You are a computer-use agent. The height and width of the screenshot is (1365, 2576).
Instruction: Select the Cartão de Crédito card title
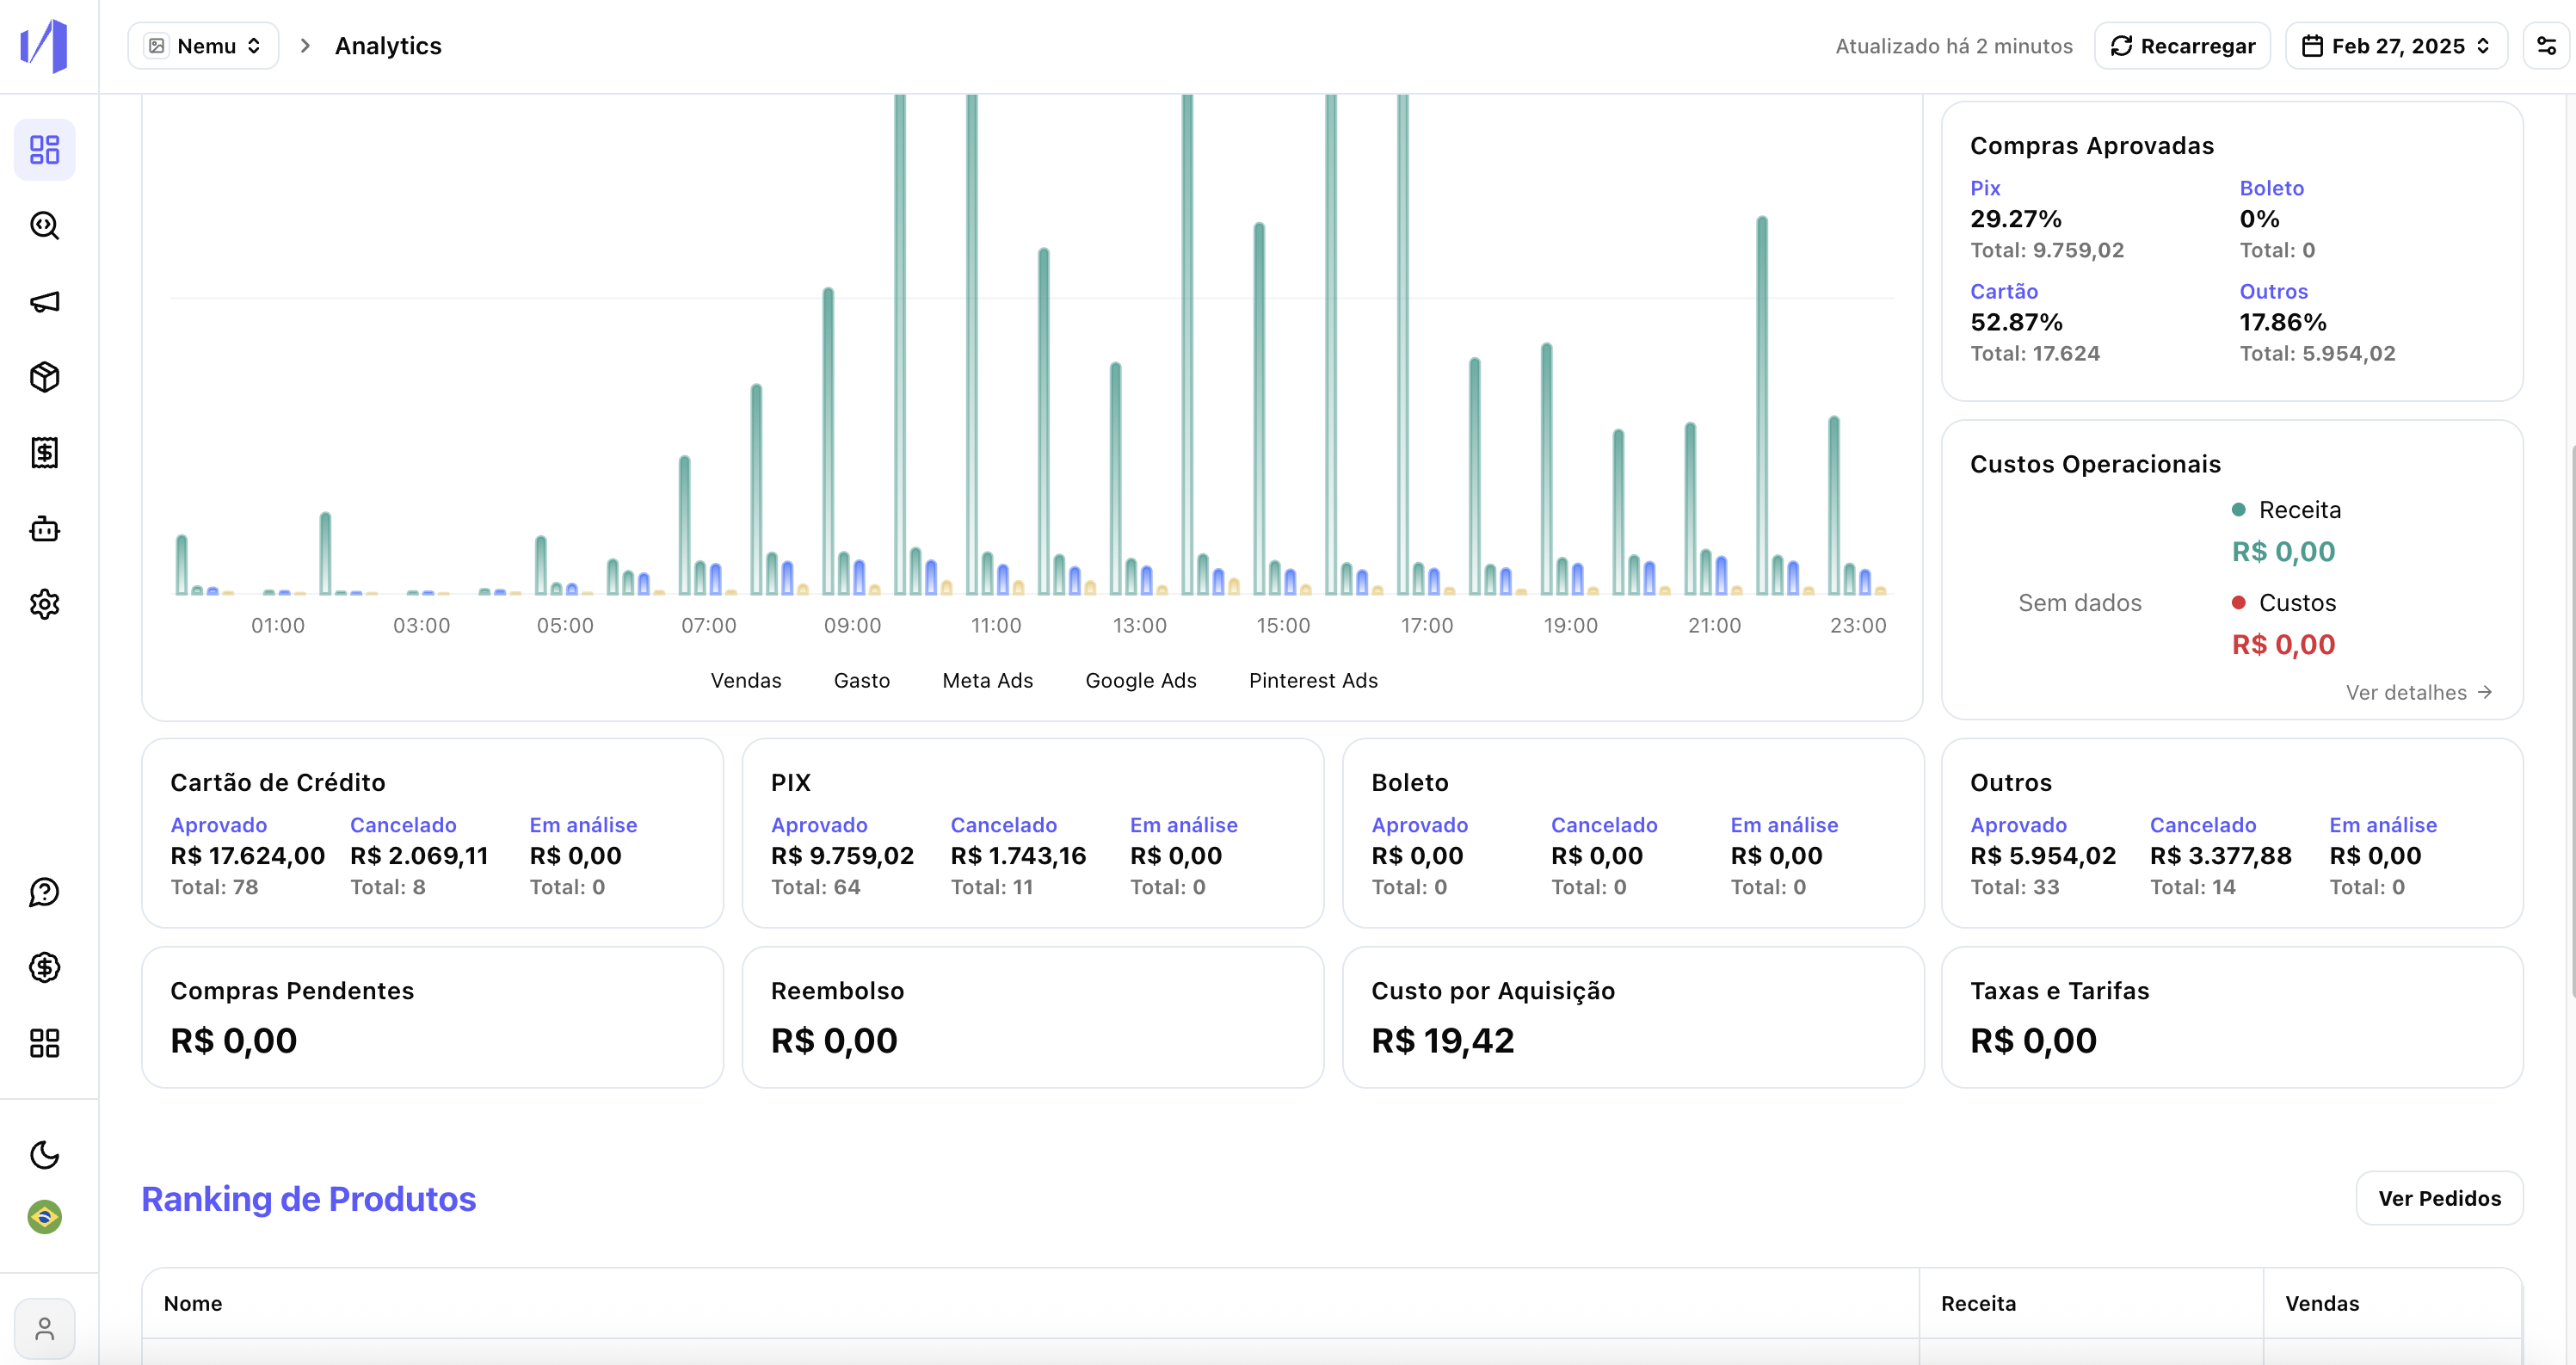[278, 782]
